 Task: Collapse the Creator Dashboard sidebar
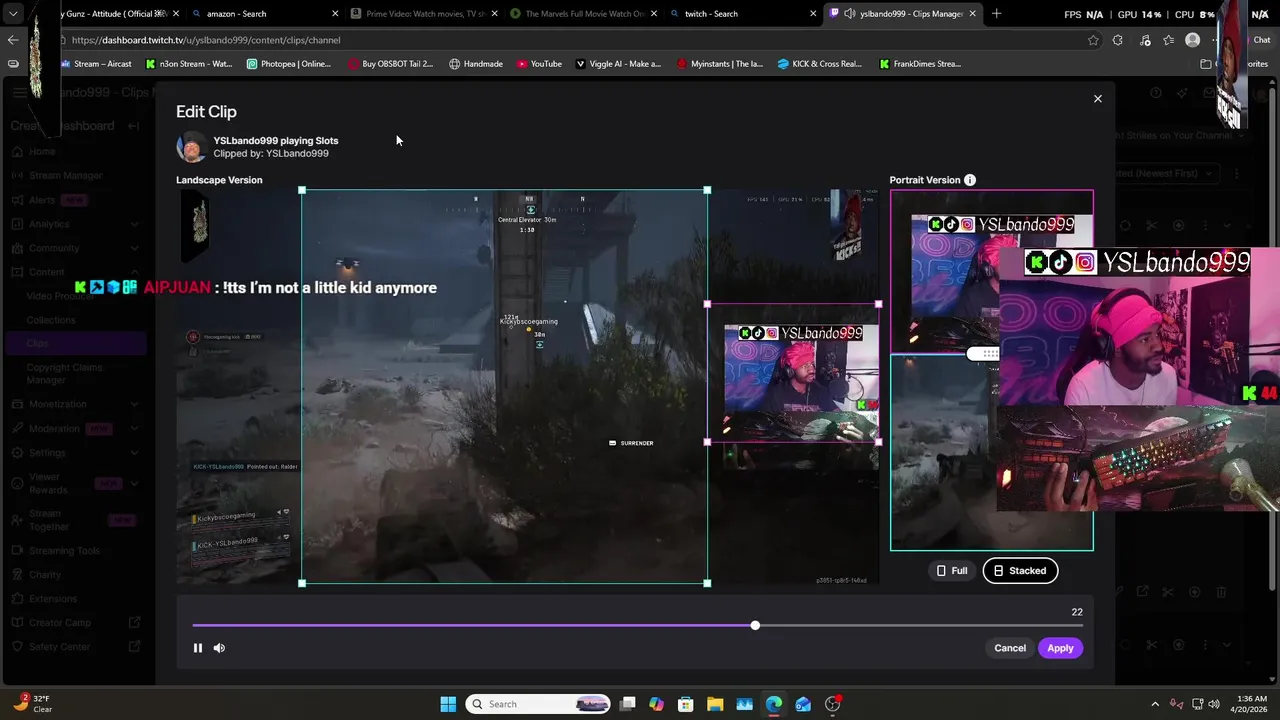133,126
